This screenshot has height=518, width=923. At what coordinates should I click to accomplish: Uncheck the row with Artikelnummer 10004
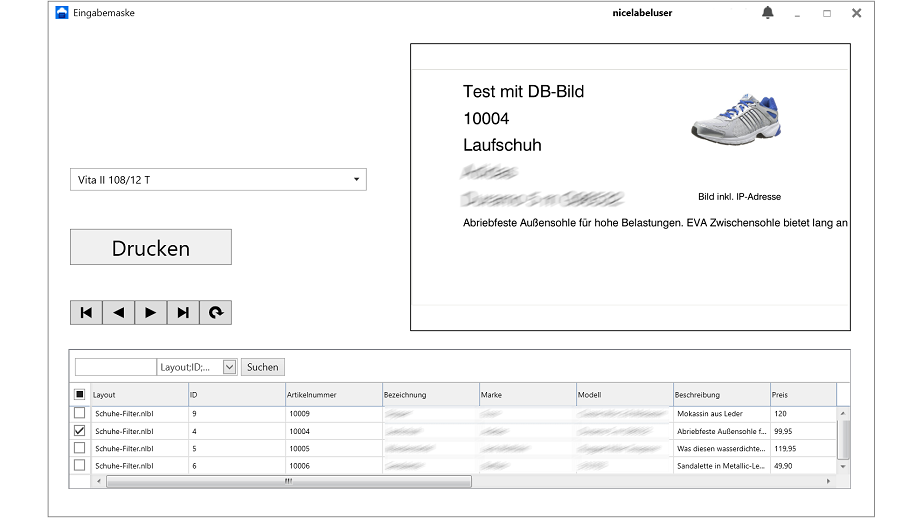[x=80, y=431]
